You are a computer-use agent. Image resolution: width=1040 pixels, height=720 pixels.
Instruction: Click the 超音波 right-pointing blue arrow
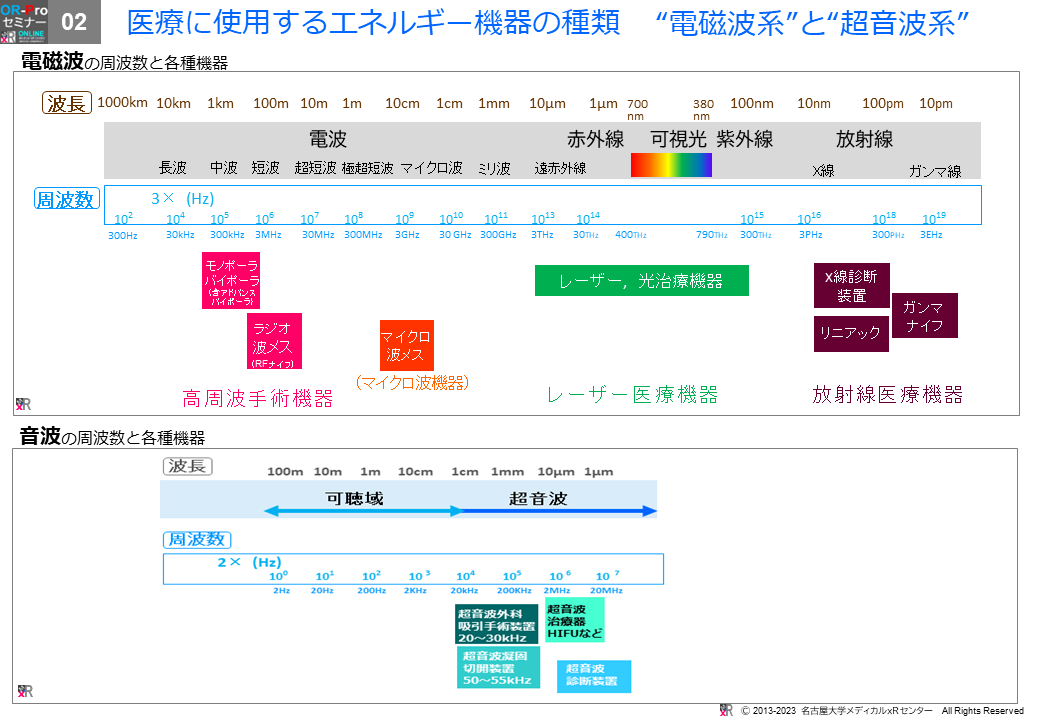(557, 510)
